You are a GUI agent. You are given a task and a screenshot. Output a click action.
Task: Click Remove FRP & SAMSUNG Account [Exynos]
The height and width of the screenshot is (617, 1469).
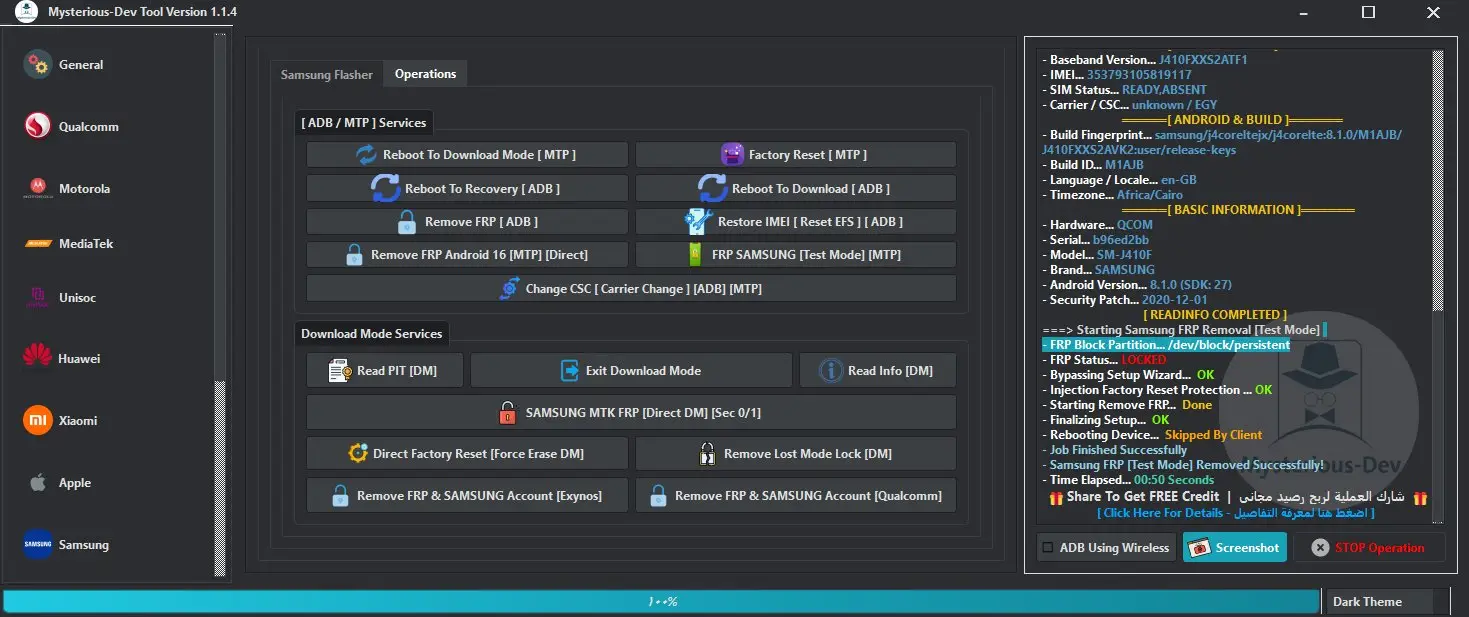click(x=468, y=496)
